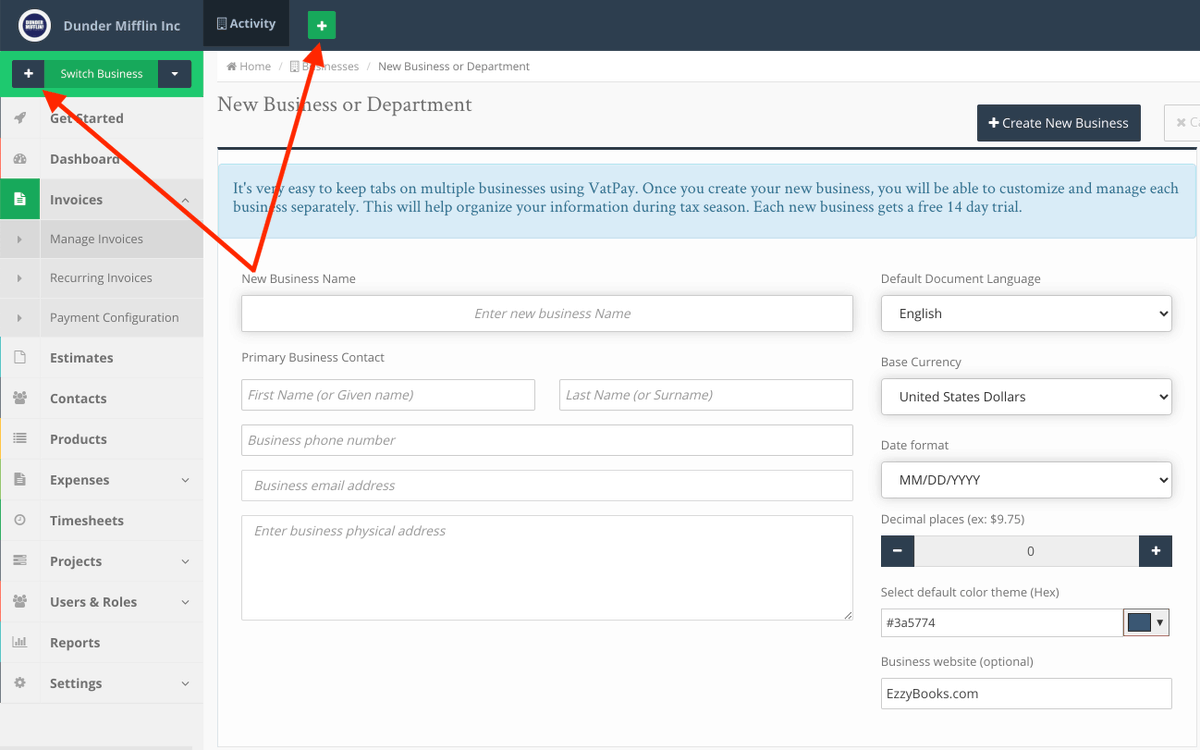
Task: Click the green Invoices document icon
Action: 20,200
